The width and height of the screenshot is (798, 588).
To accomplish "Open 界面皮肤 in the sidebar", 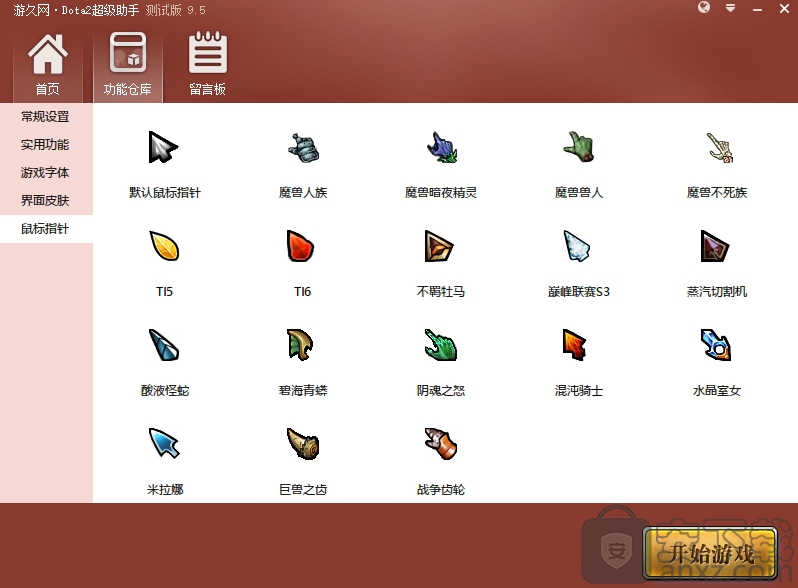I will (46, 201).
